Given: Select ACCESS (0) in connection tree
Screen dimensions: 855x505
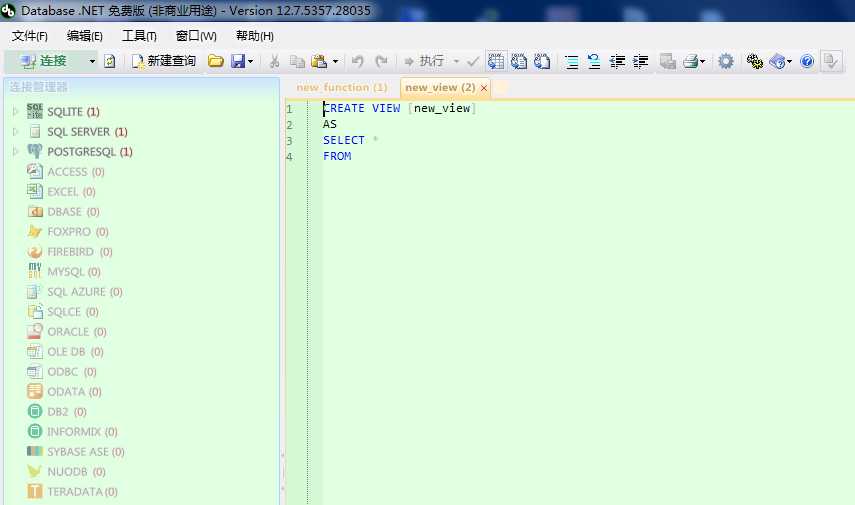Looking at the screenshot, I should coord(76,172).
